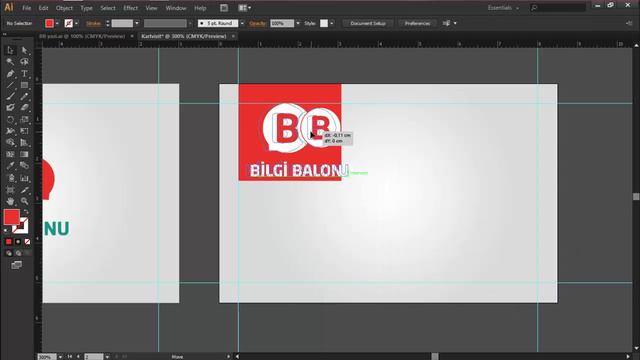Click the orange Stroke label link
Image resolution: width=640 pixels, height=360 pixels.
point(93,23)
